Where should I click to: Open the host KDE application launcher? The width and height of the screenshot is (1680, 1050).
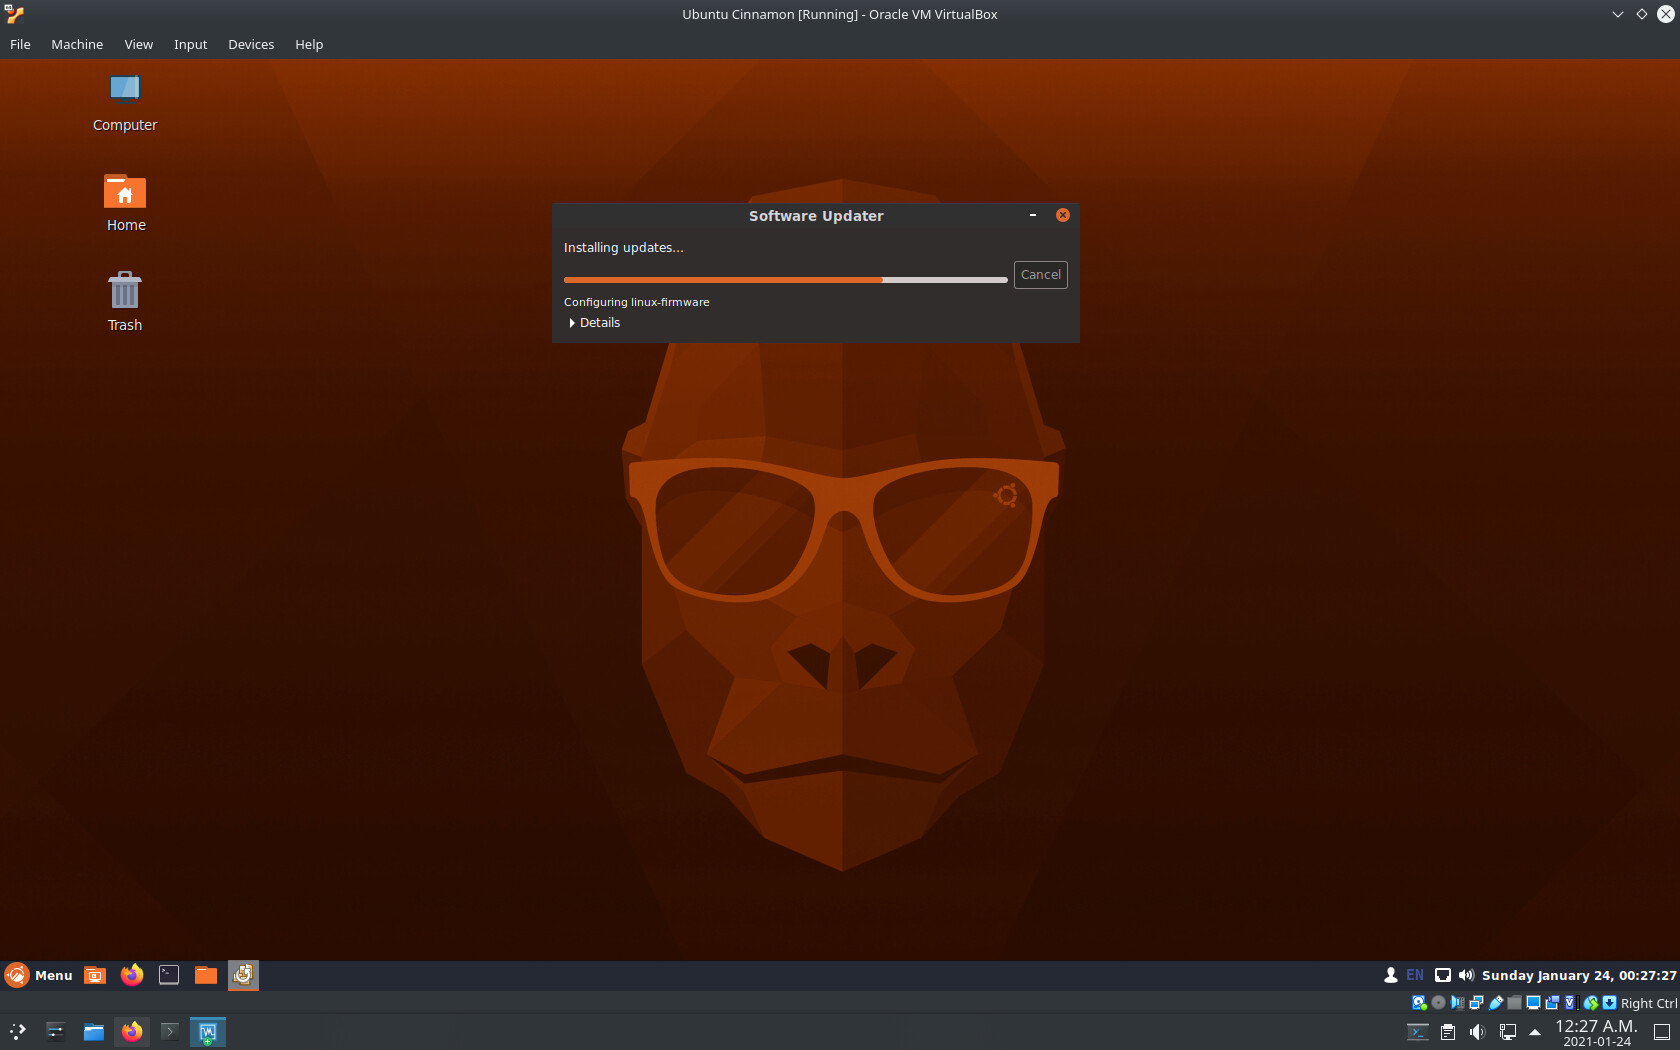(x=18, y=1031)
